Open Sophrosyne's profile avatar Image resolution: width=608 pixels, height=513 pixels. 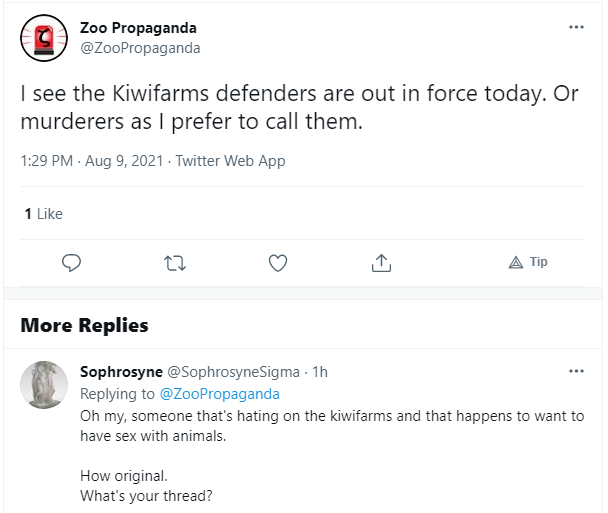(x=44, y=385)
